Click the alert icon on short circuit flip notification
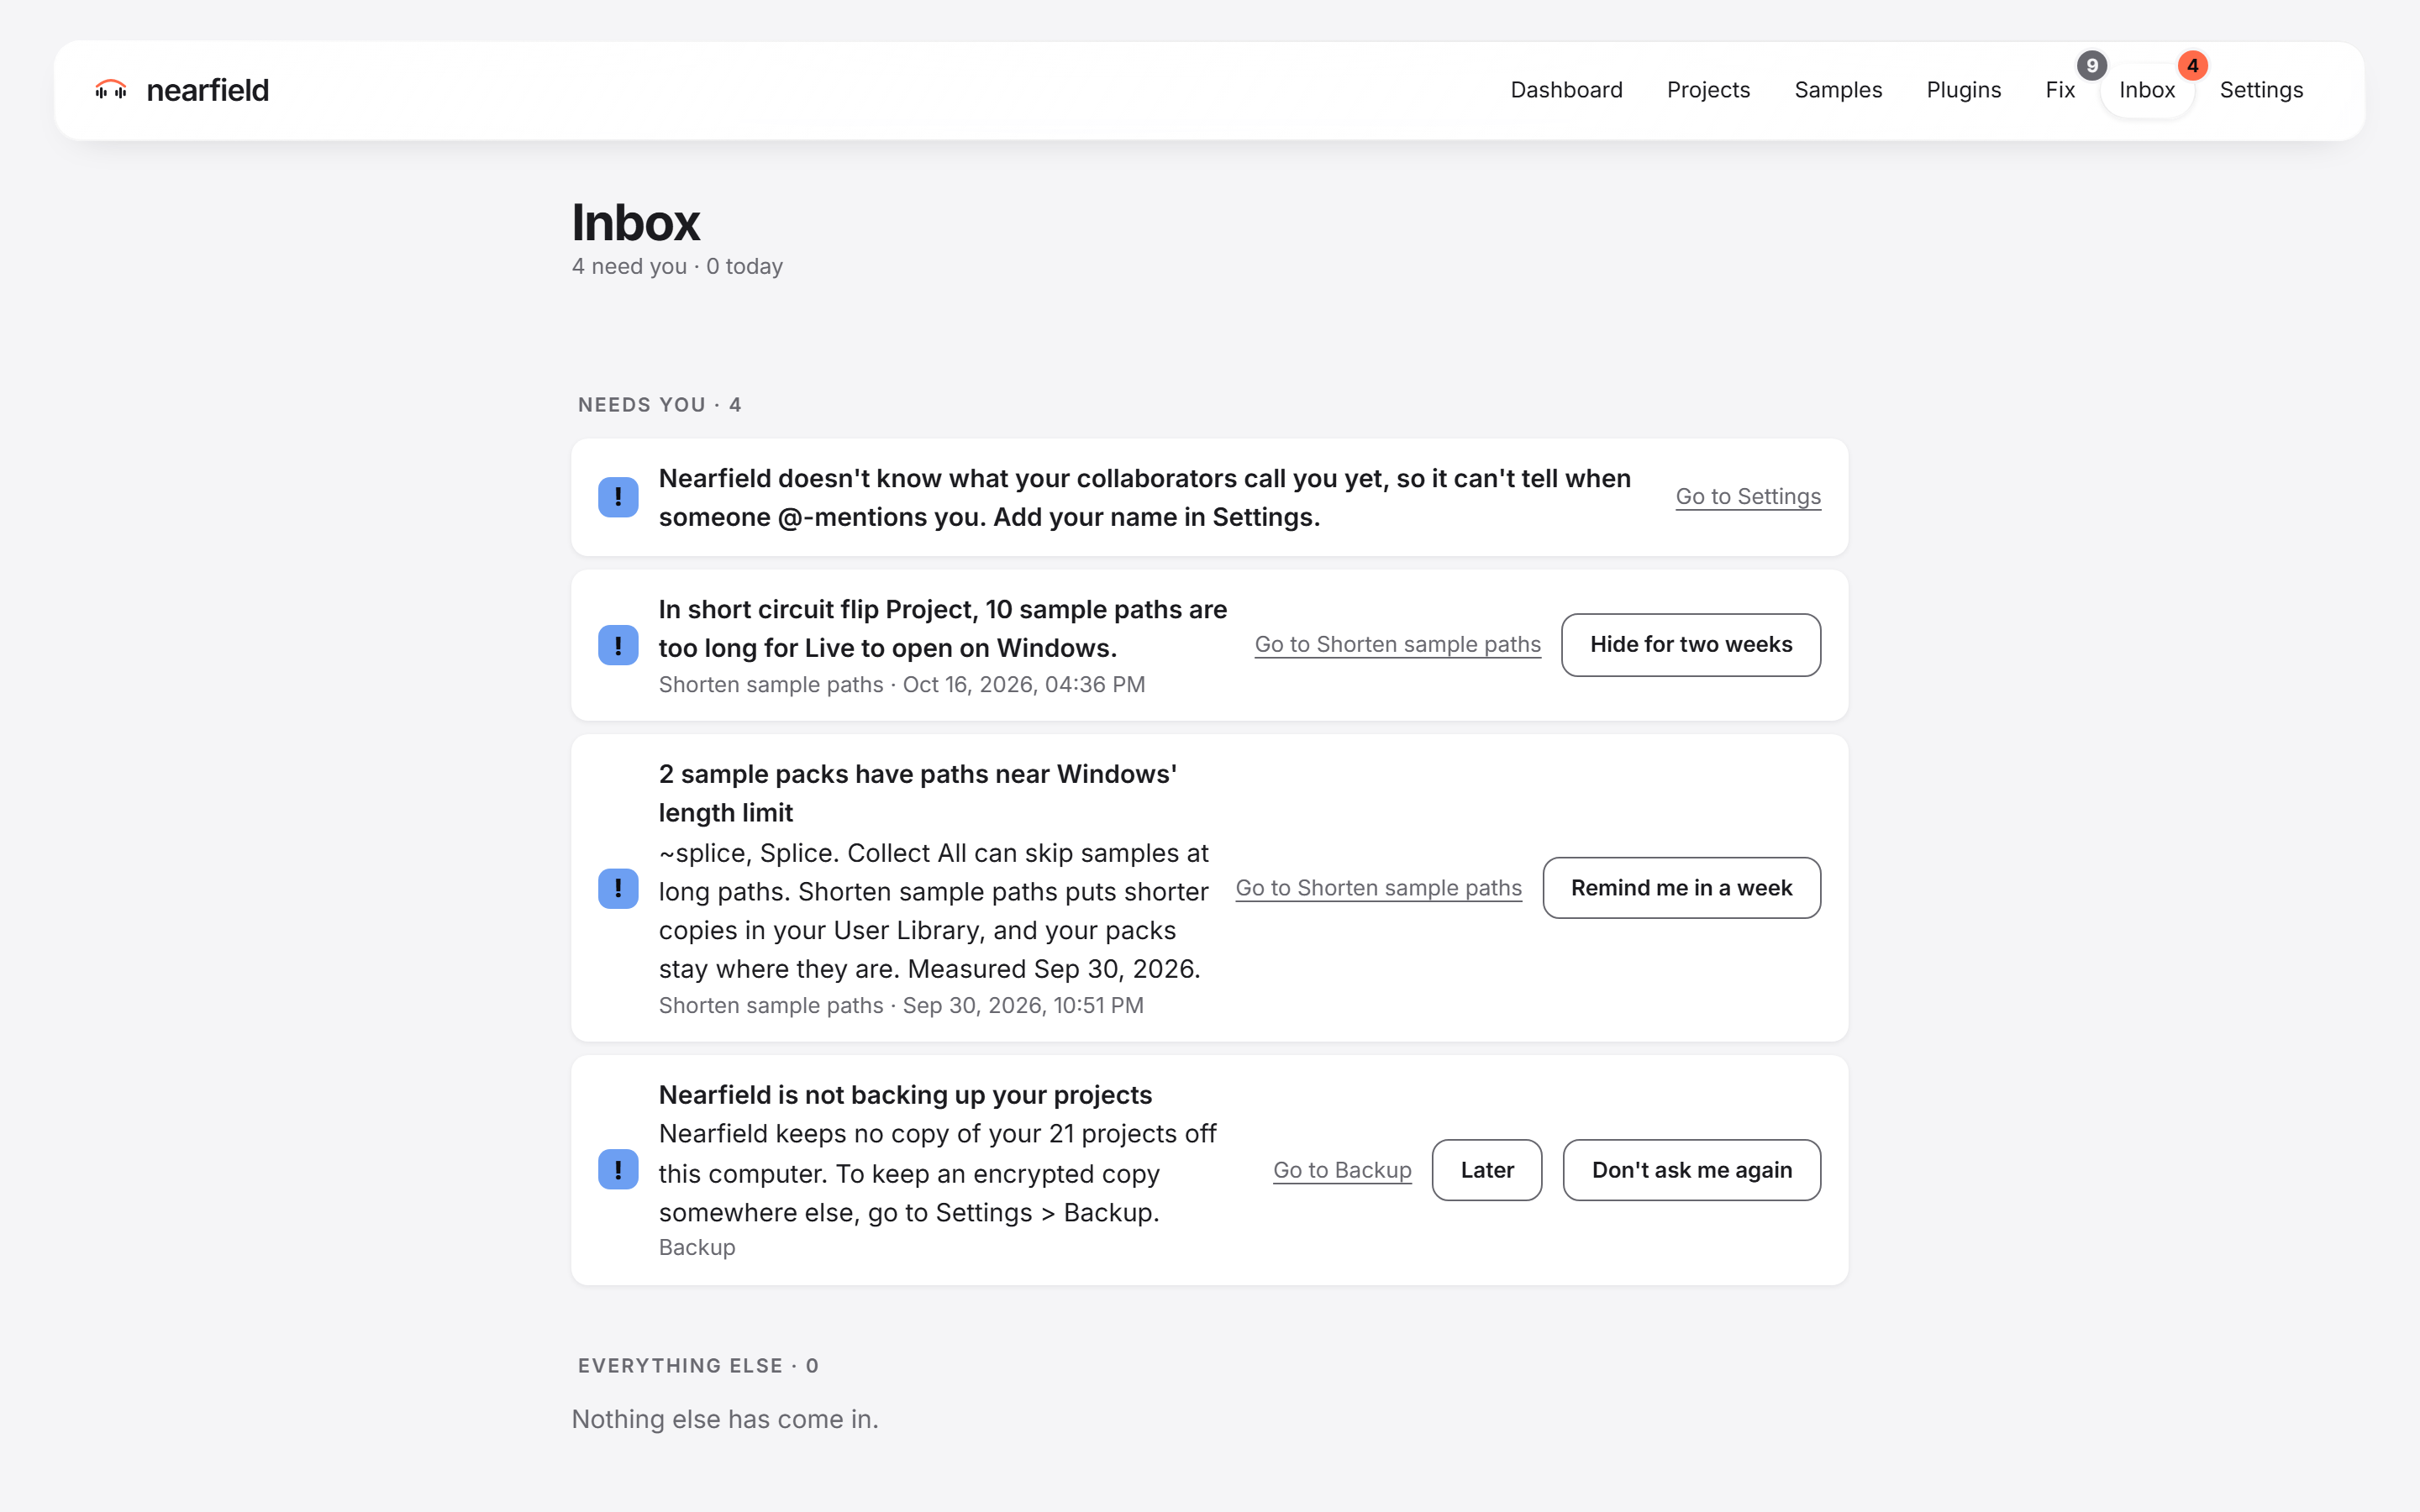 [618, 645]
